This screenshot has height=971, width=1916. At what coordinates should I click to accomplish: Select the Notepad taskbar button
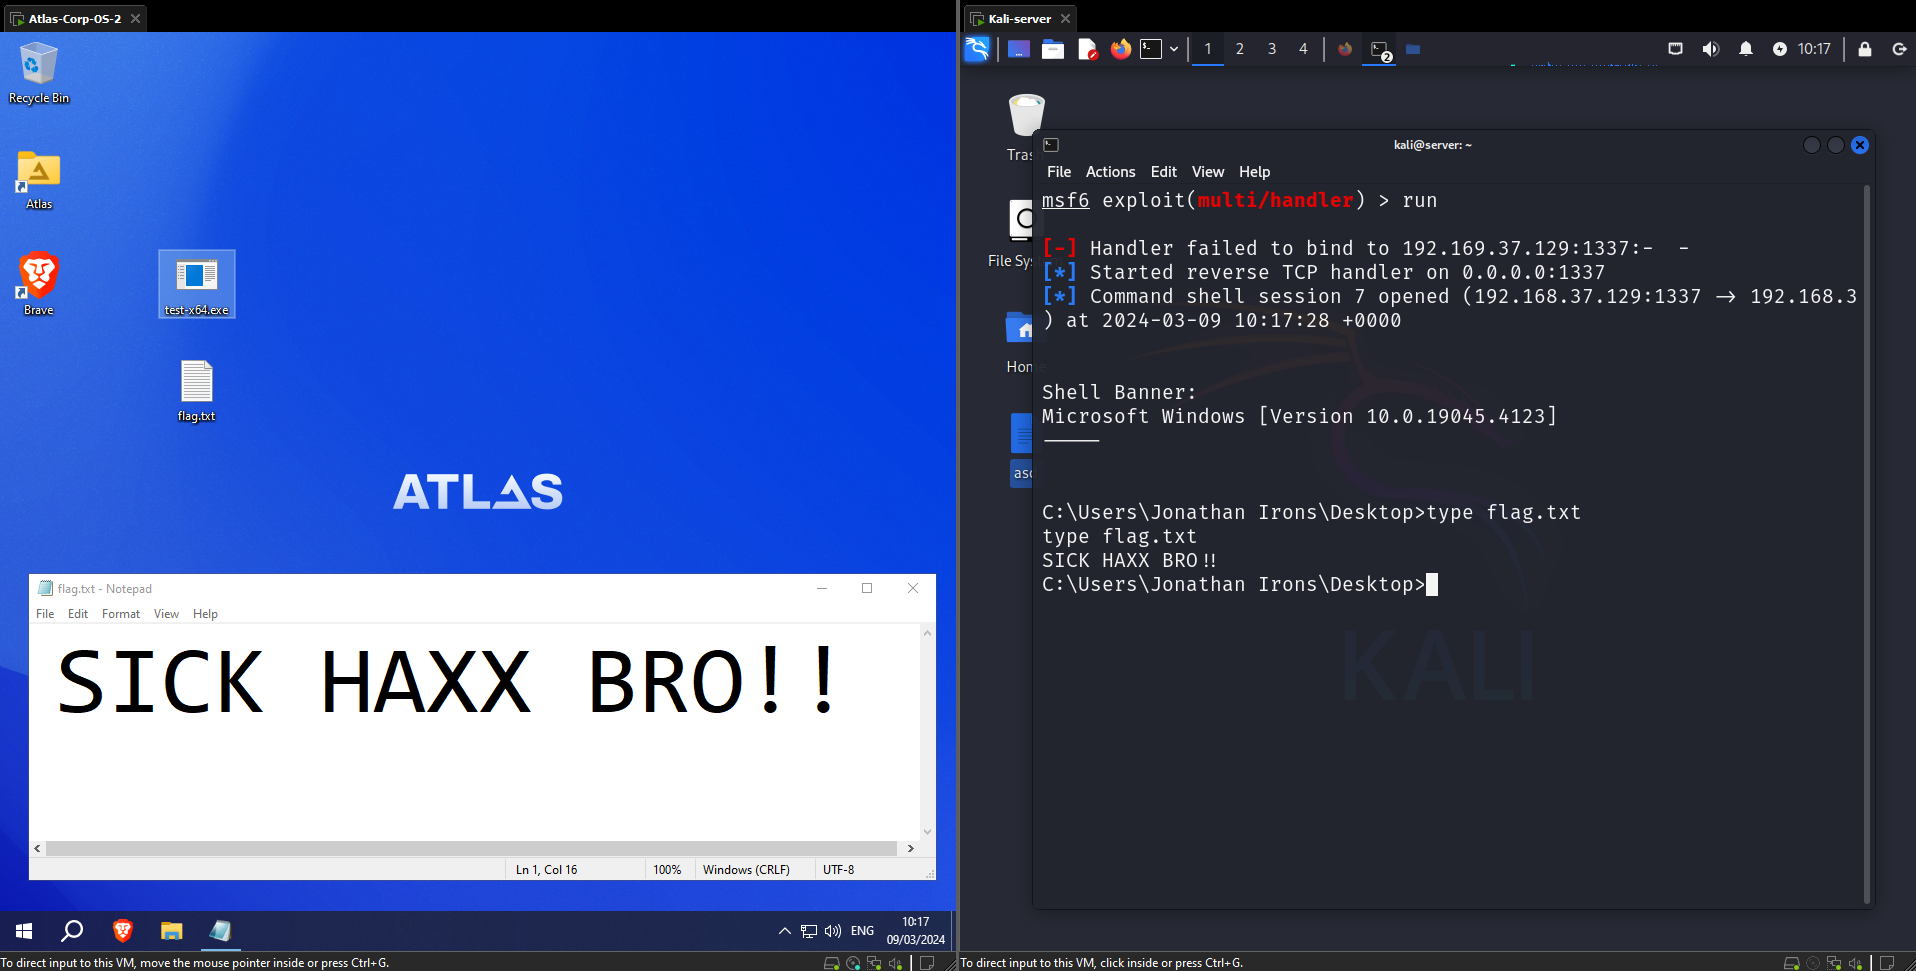click(x=221, y=931)
